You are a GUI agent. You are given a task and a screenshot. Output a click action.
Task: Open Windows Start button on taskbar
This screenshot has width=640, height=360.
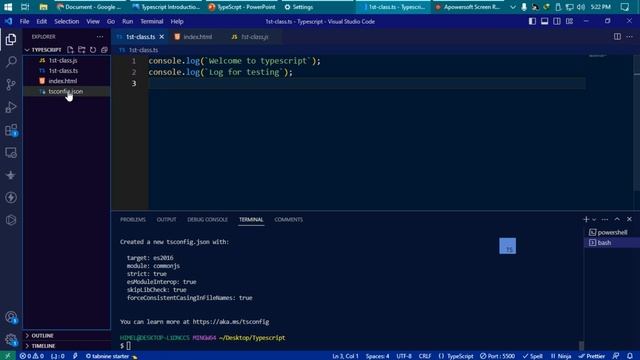[8, 7]
